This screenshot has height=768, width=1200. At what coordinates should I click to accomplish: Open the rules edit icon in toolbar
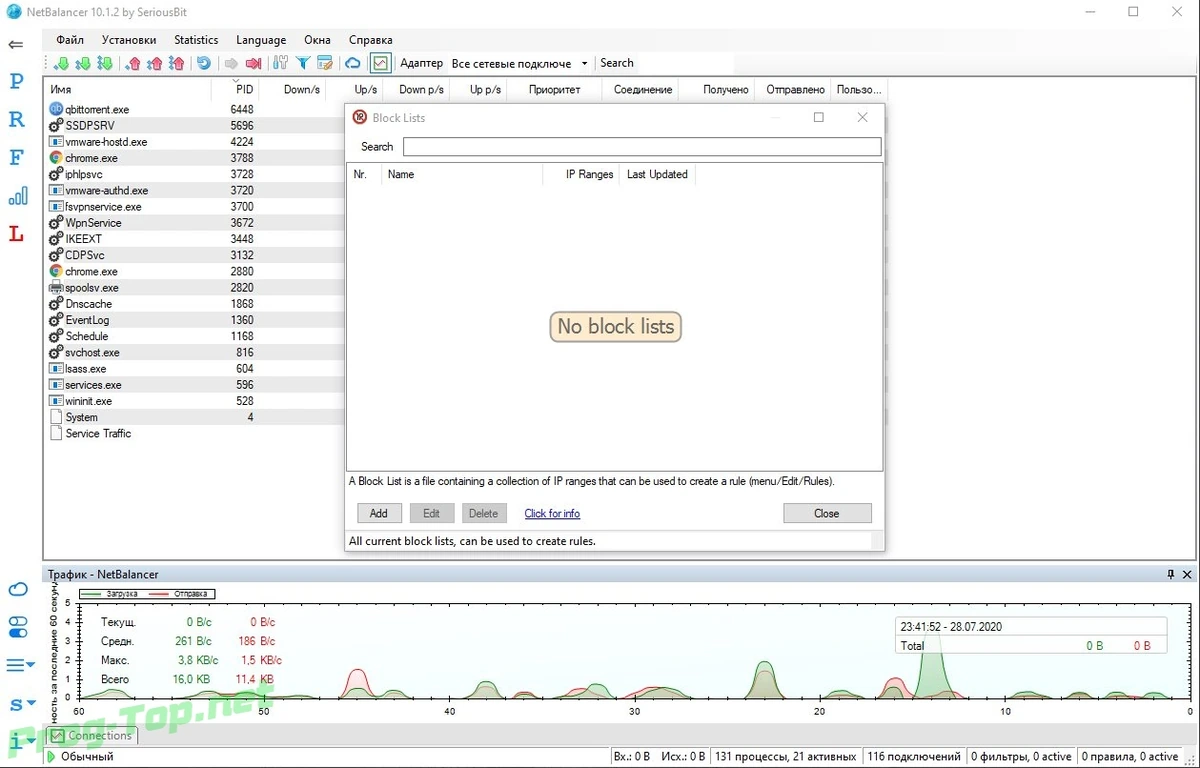[x=325, y=64]
